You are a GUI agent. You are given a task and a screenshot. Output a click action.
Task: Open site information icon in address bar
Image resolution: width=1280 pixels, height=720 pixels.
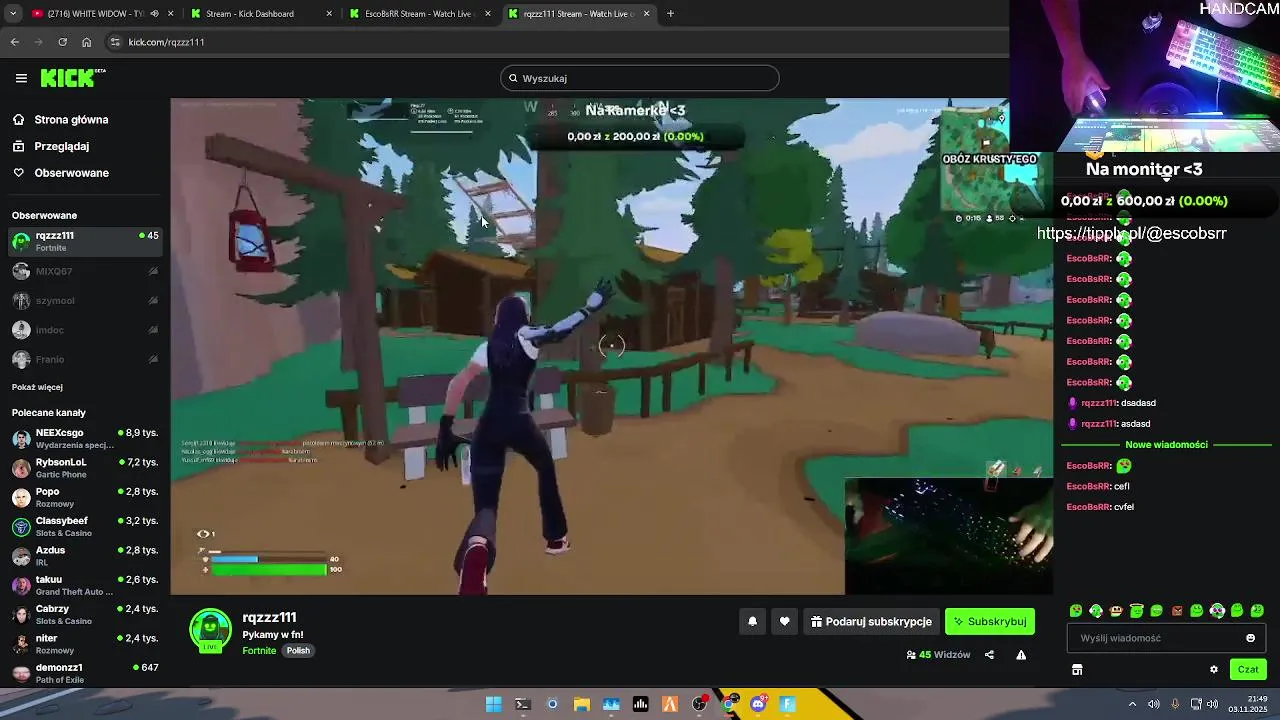coord(115,42)
